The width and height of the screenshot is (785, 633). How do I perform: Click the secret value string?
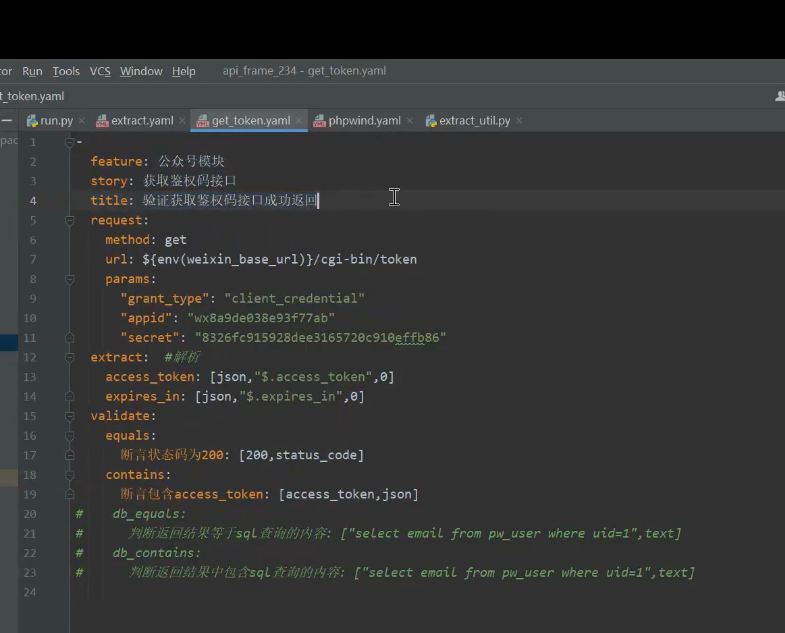(320, 338)
